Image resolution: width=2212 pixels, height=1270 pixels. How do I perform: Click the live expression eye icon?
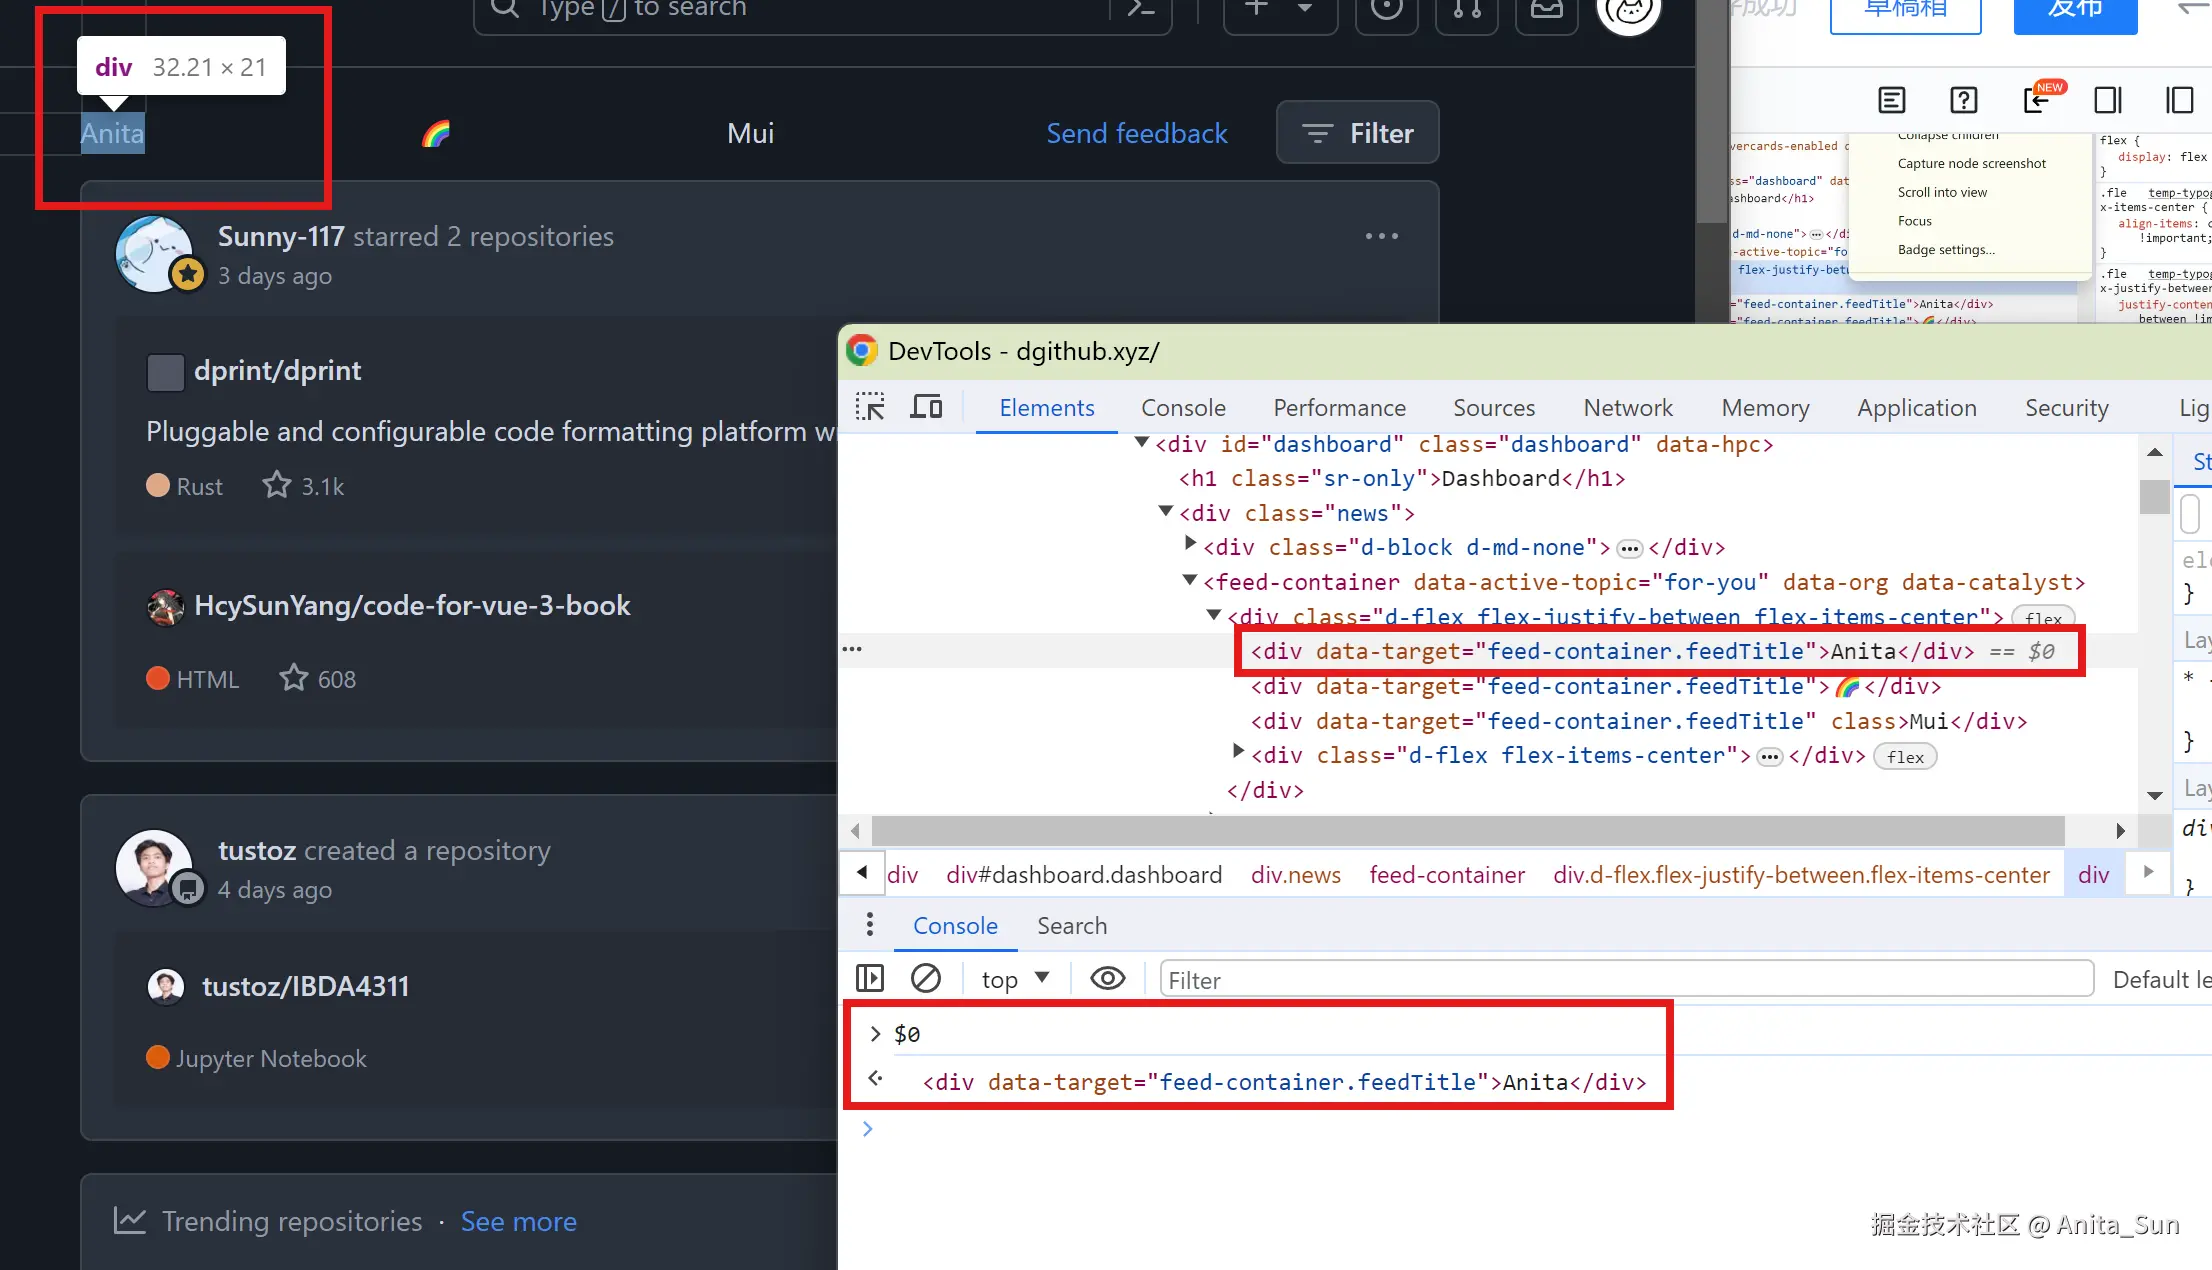pos(1107,978)
